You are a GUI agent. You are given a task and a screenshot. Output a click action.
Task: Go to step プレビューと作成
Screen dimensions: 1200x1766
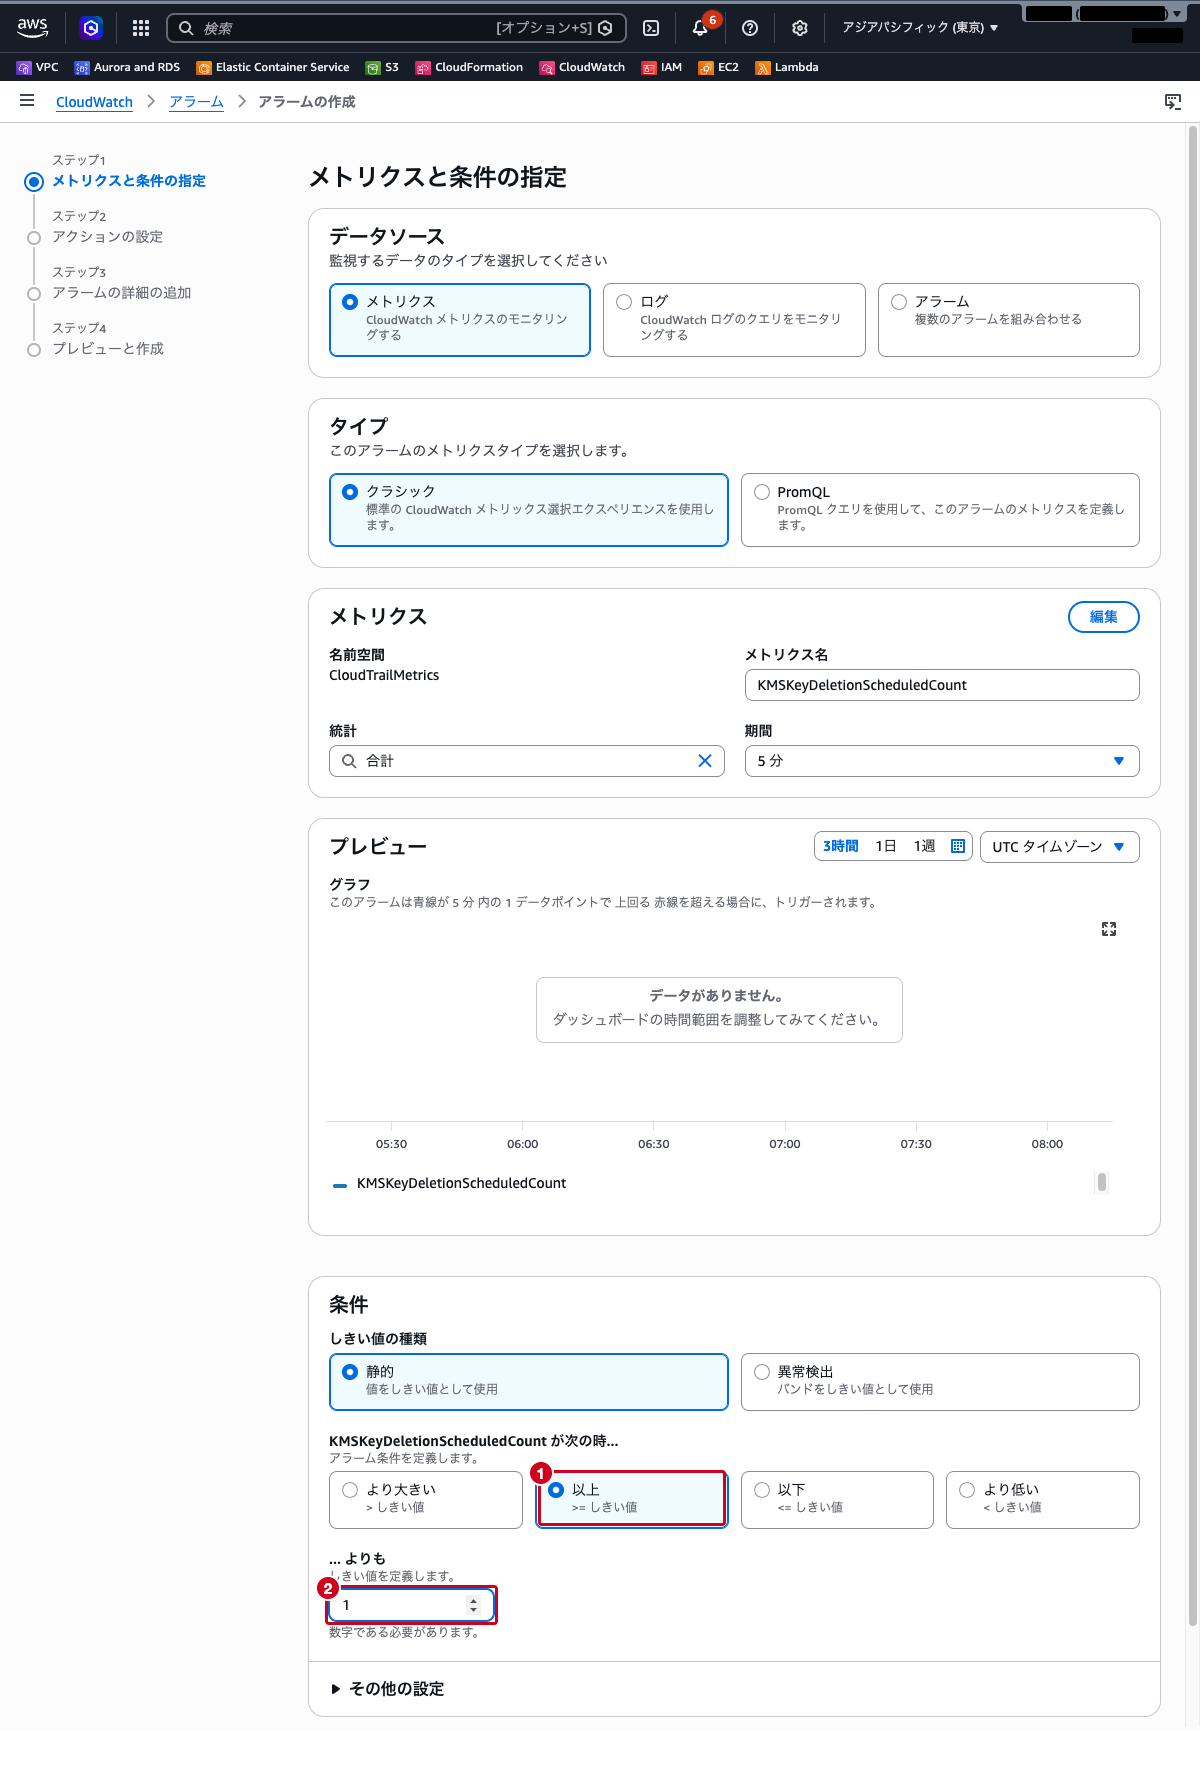tap(108, 349)
